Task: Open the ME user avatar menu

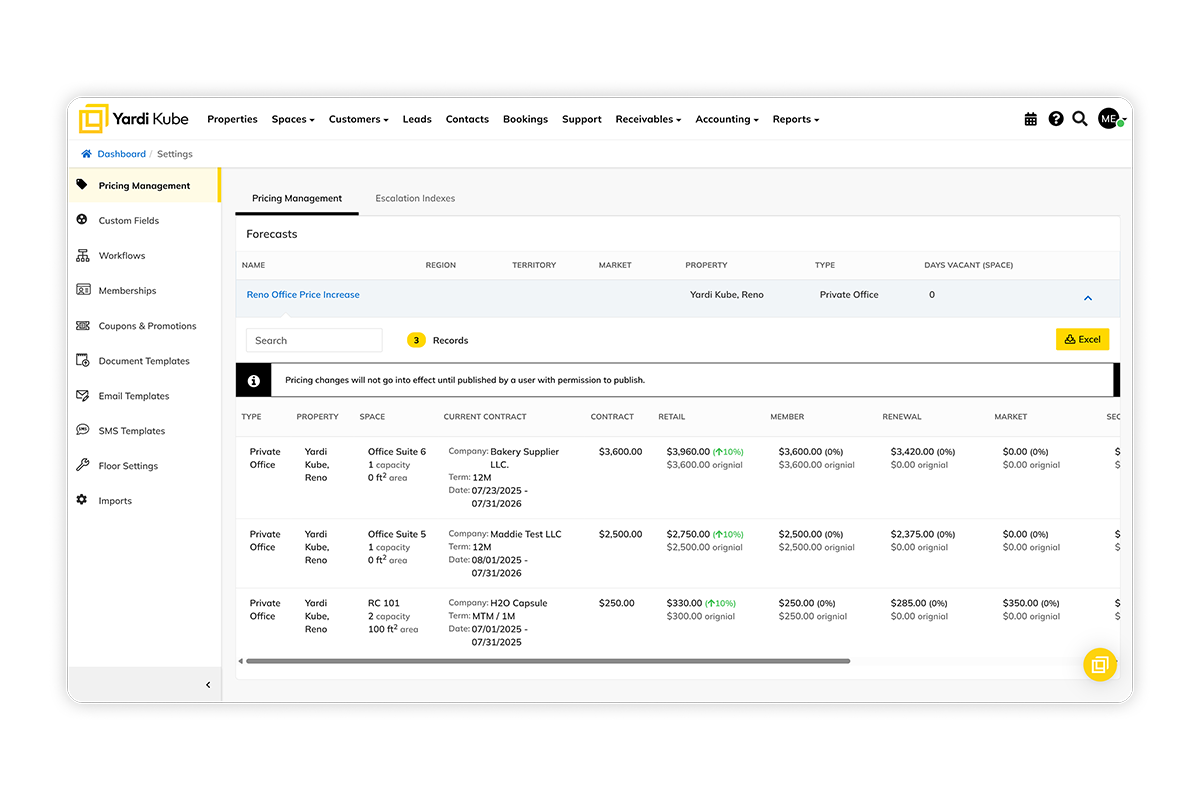Action: point(1110,119)
